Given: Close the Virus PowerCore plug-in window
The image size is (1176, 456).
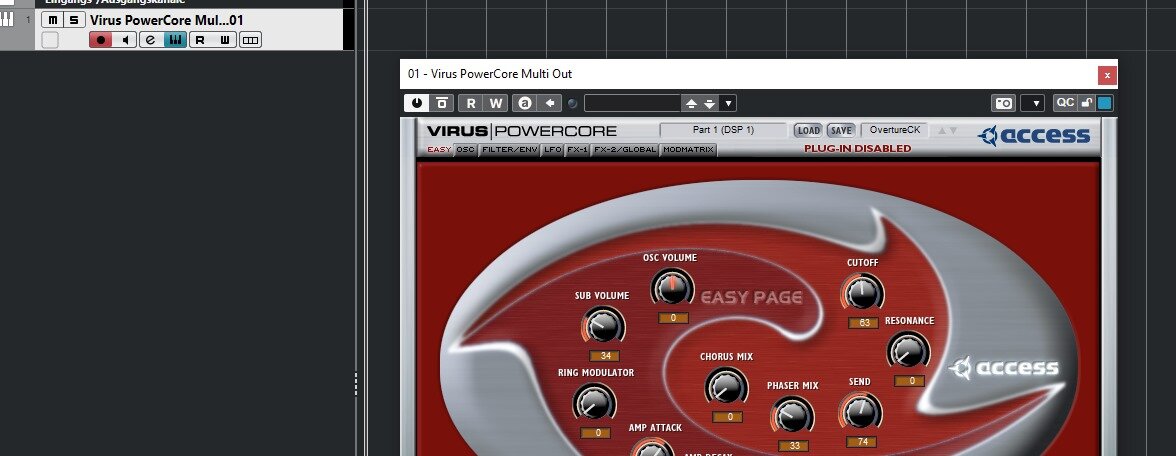Looking at the screenshot, I should tap(1107, 75).
